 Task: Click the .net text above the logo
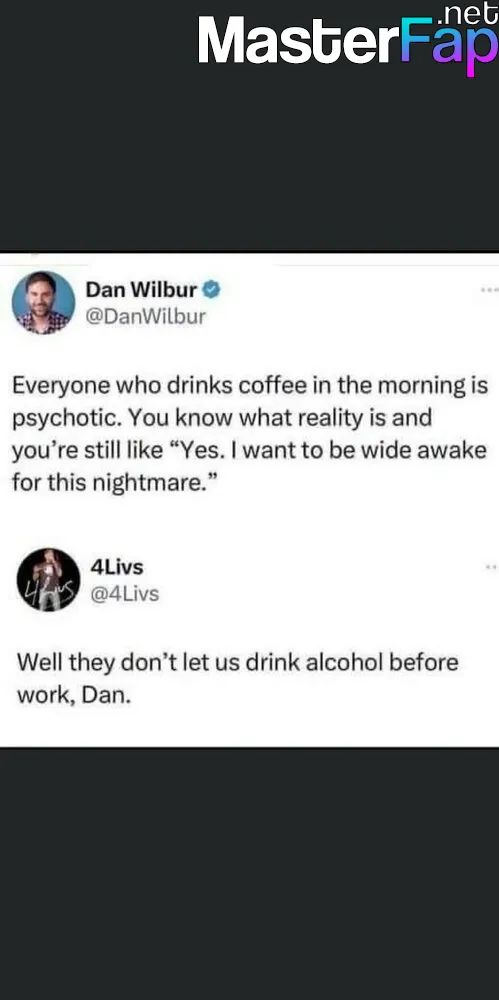coord(469,13)
